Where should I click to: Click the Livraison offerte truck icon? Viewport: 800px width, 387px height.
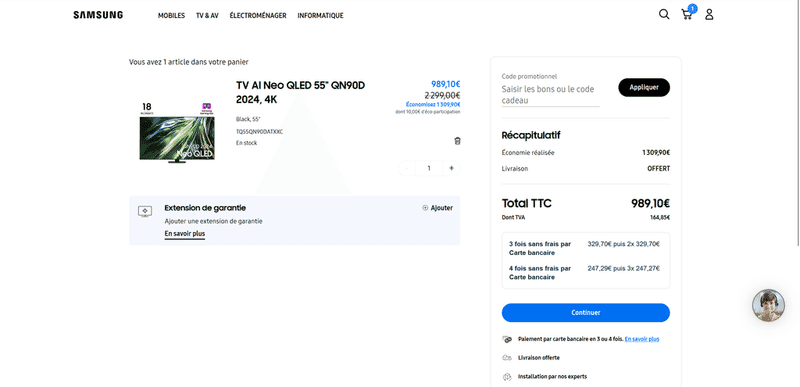[x=507, y=358]
